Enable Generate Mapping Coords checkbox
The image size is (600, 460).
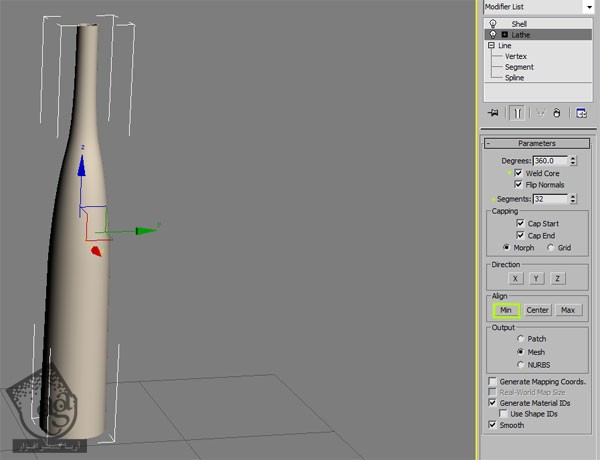(492, 382)
